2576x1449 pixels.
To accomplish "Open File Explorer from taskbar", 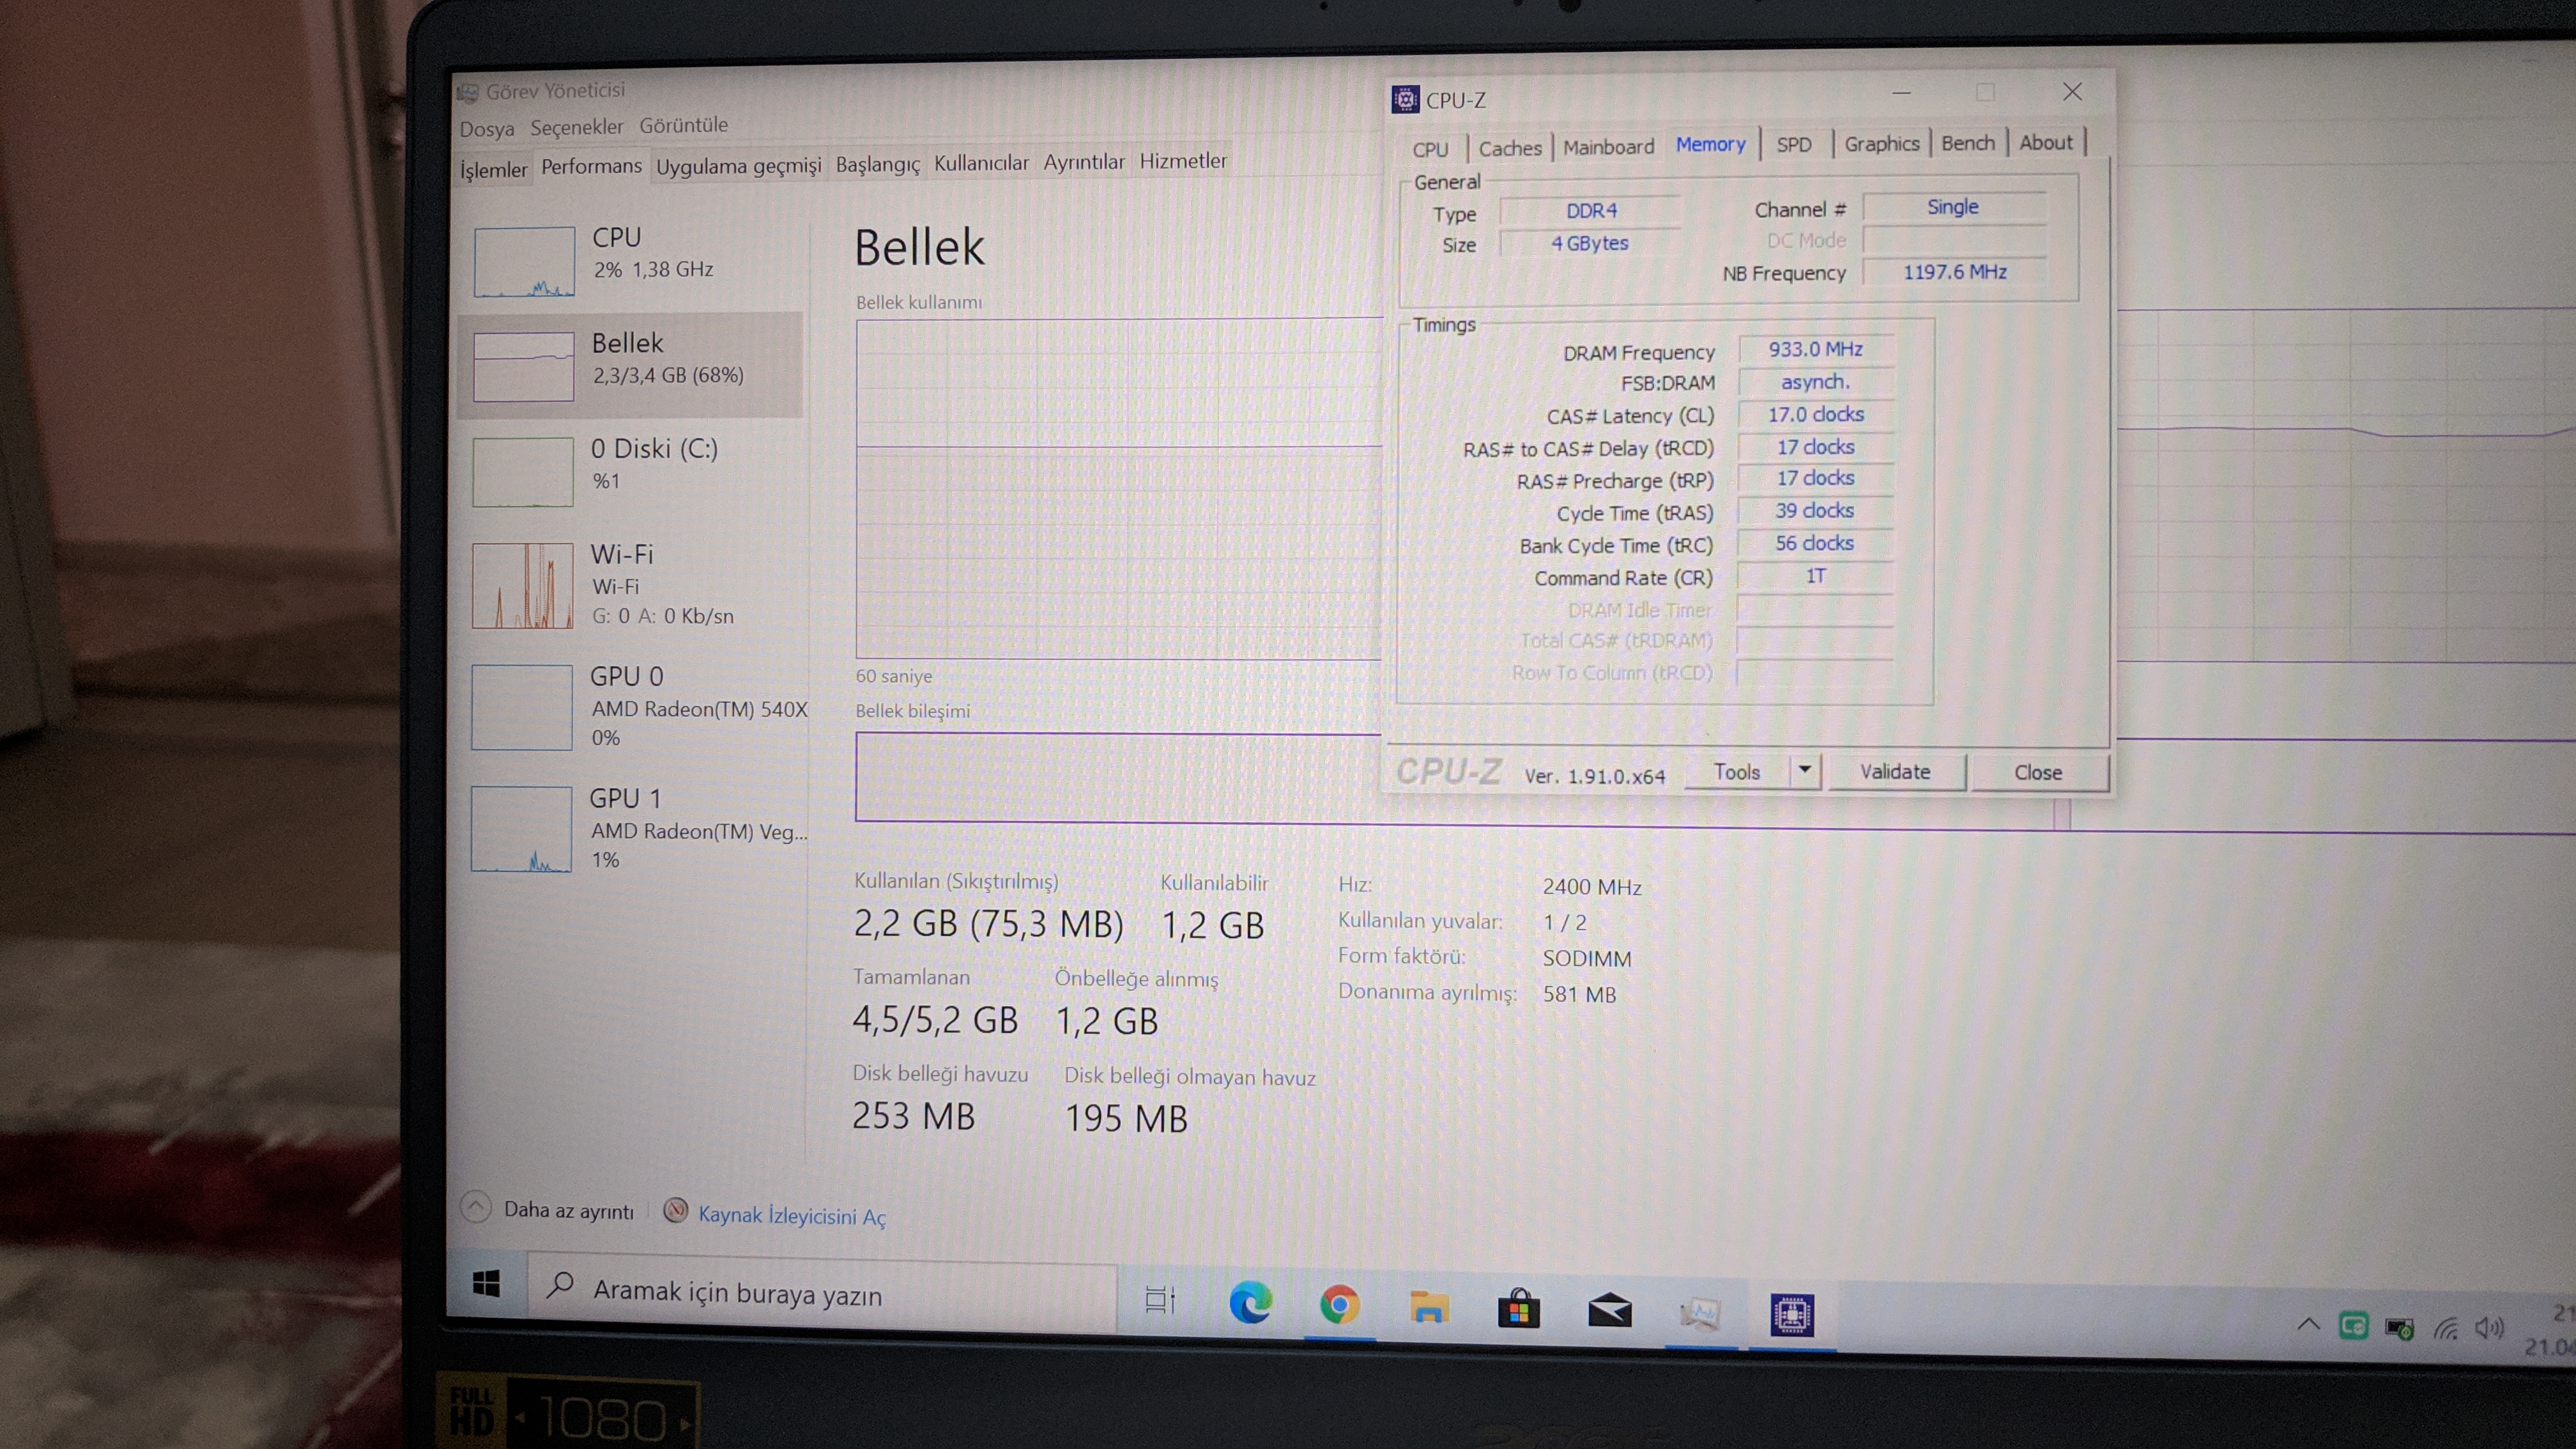I will click(1429, 1307).
